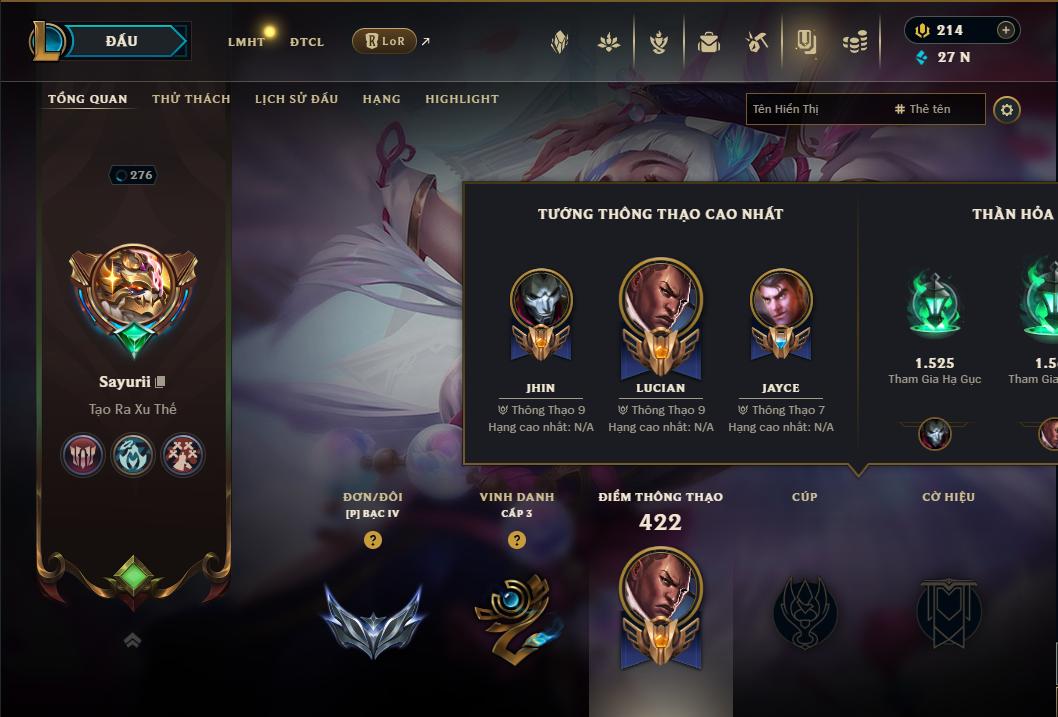This screenshot has height=717, width=1058.
Task: Copy the Sayurii name icon
Action: click(160, 382)
